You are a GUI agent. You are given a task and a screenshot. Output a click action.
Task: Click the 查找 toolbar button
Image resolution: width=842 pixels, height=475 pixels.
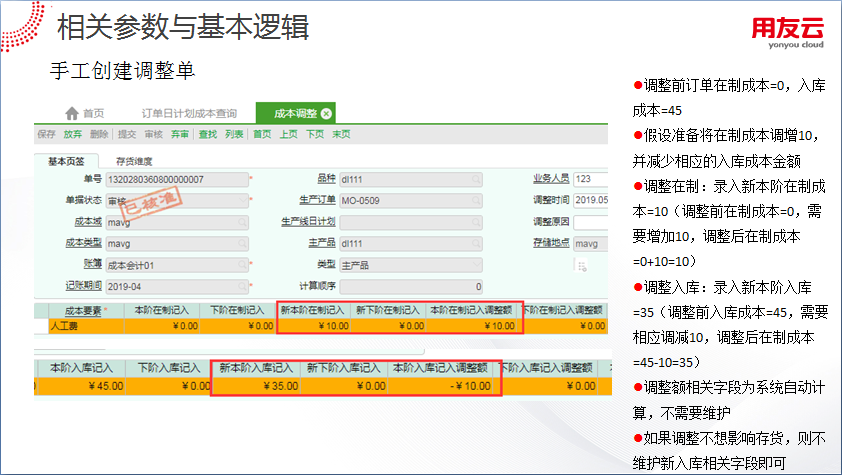click(207, 134)
